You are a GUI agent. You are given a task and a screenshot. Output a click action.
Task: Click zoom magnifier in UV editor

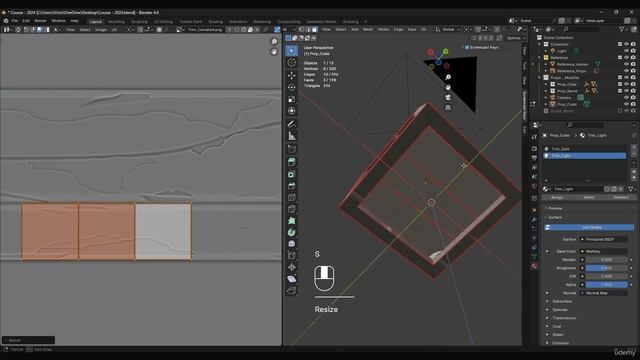(274, 42)
